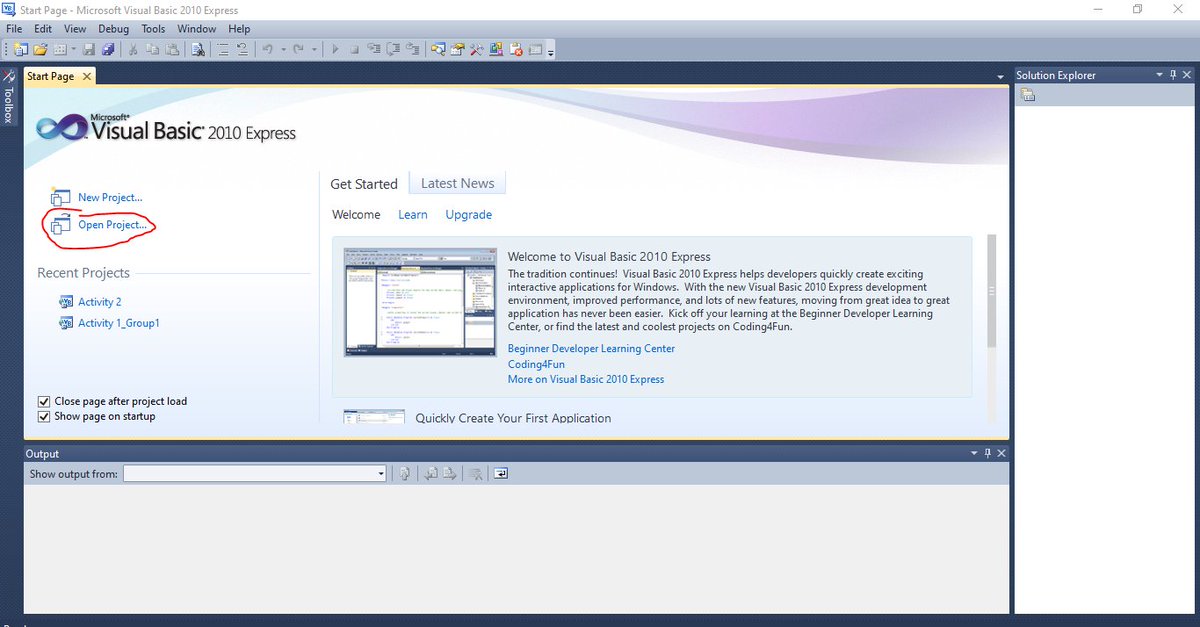Open recent project Activity 2
The height and width of the screenshot is (627, 1200).
100,302
